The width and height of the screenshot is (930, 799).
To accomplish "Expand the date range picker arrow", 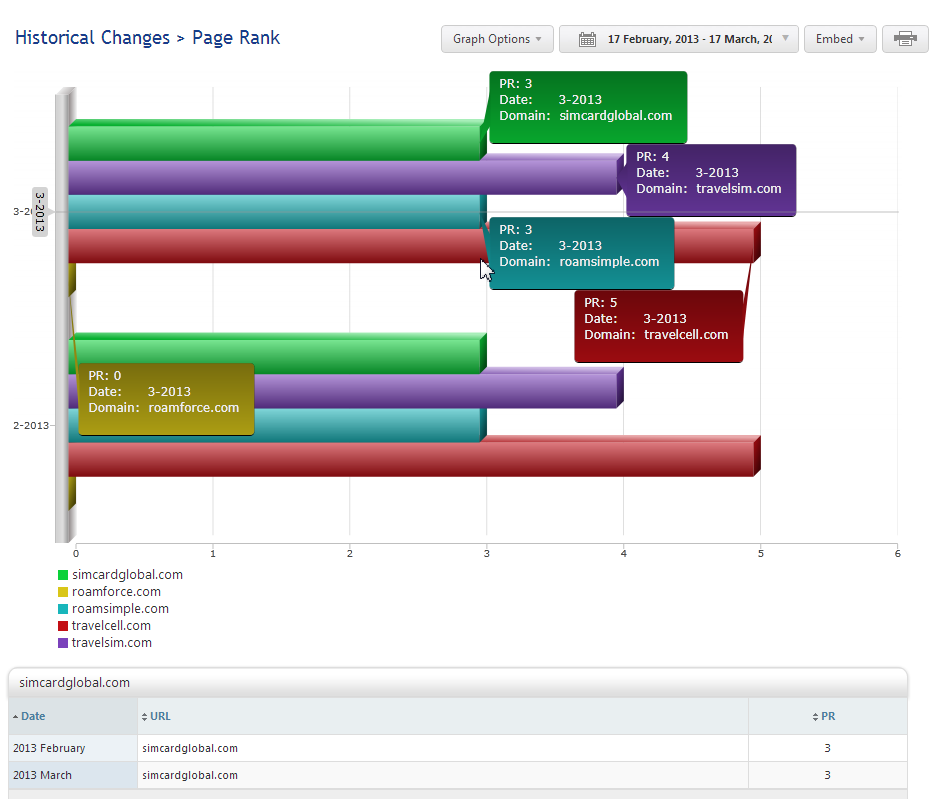I will (785, 39).
